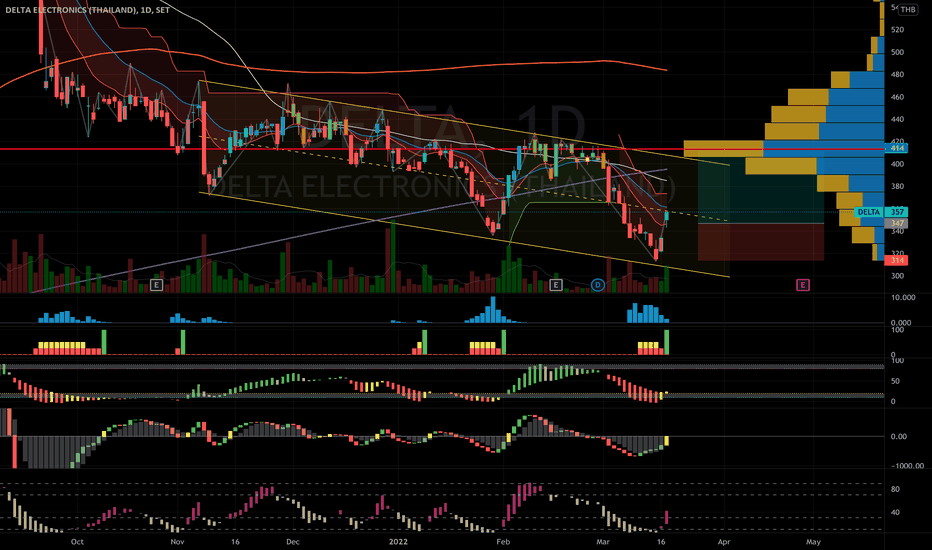This screenshot has height=550, width=932.
Task: Click the Oct label on time axis
Action: 77,542
